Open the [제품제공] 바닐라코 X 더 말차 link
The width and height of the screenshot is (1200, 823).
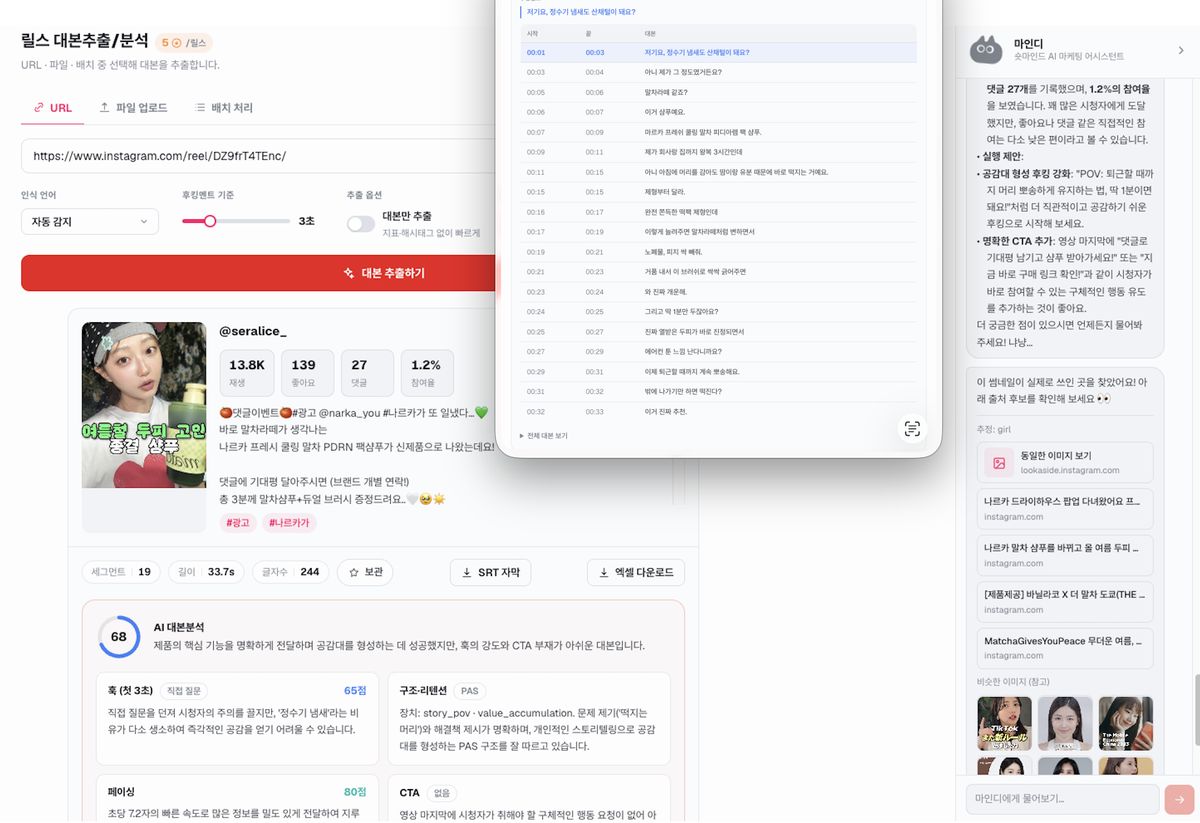click(1065, 601)
